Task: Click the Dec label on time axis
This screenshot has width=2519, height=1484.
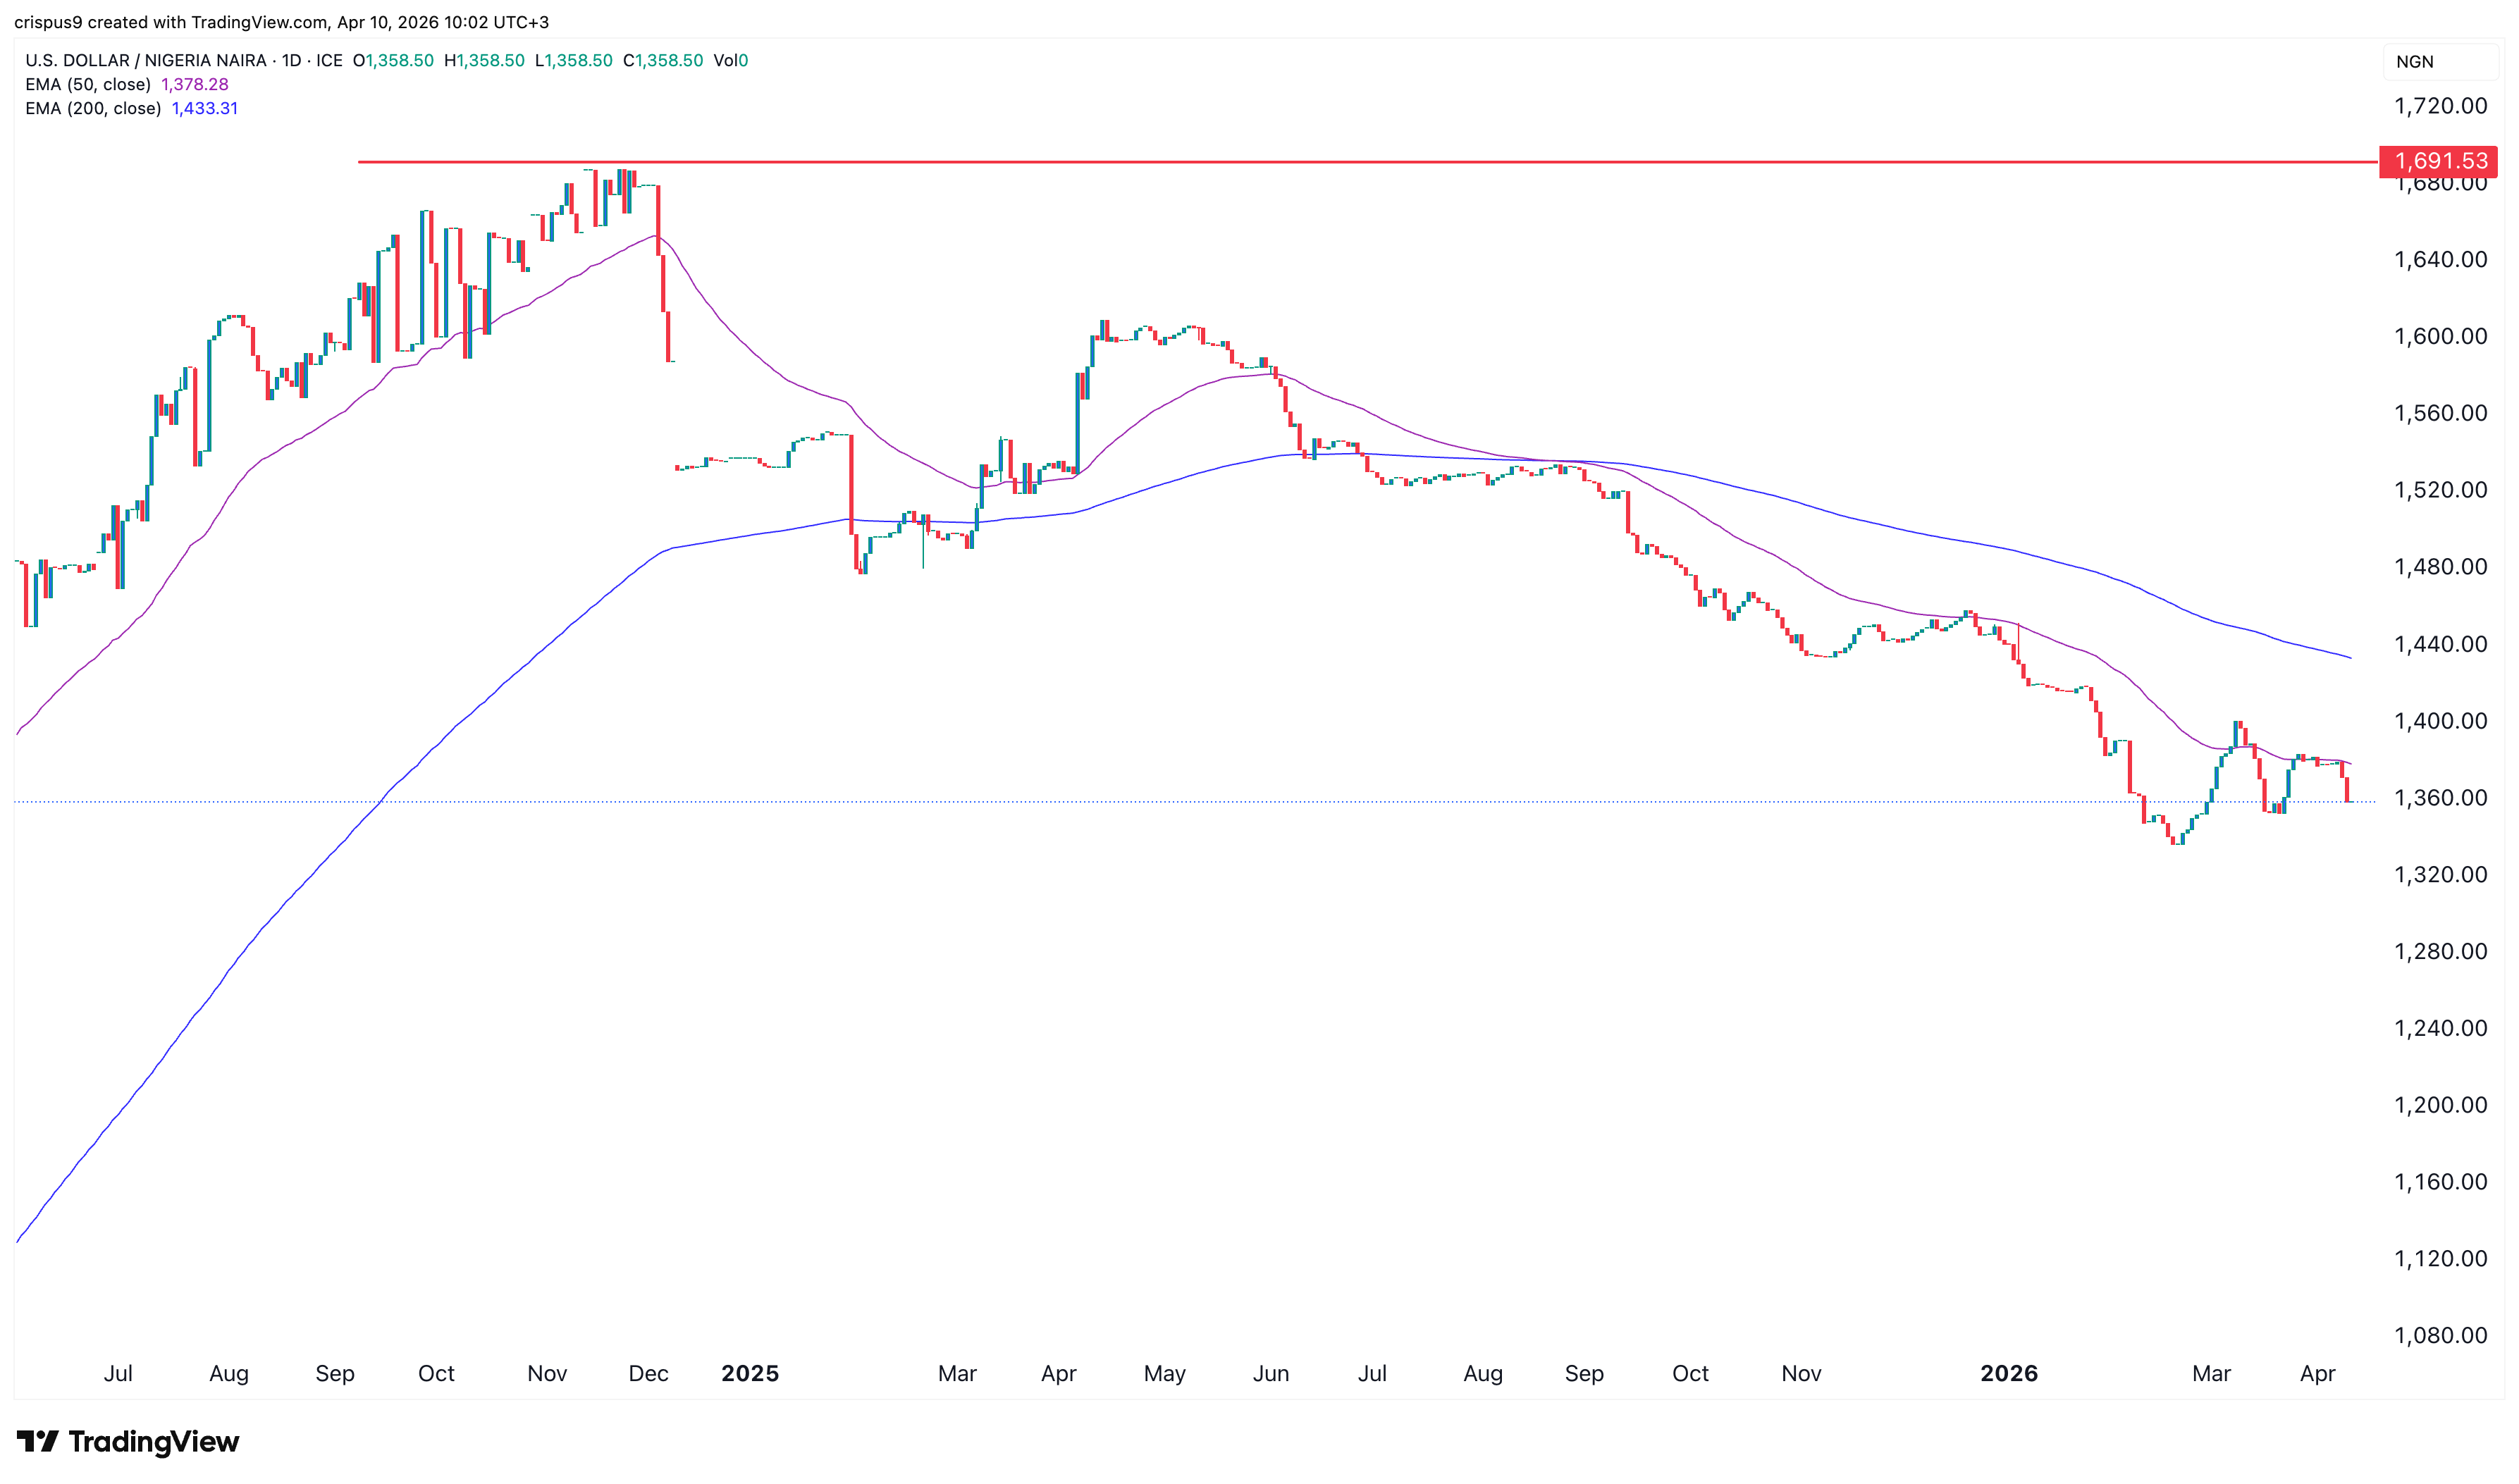Action: click(648, 1373)
